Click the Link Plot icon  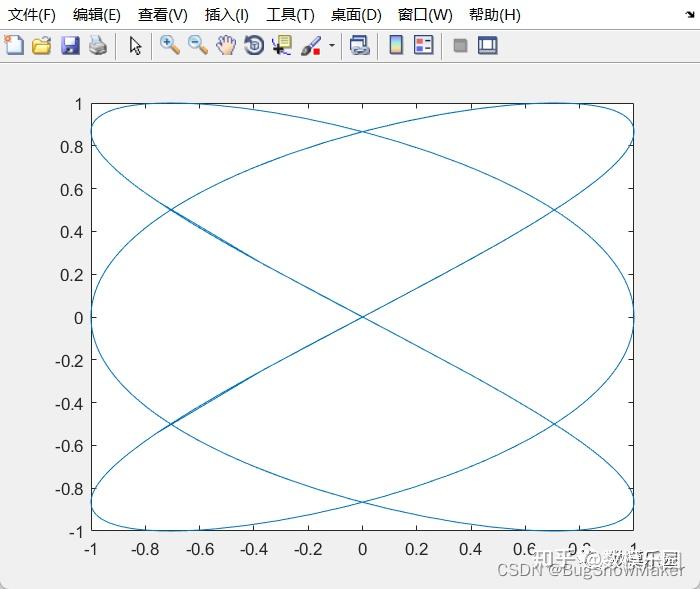click(x=359, y=46)
